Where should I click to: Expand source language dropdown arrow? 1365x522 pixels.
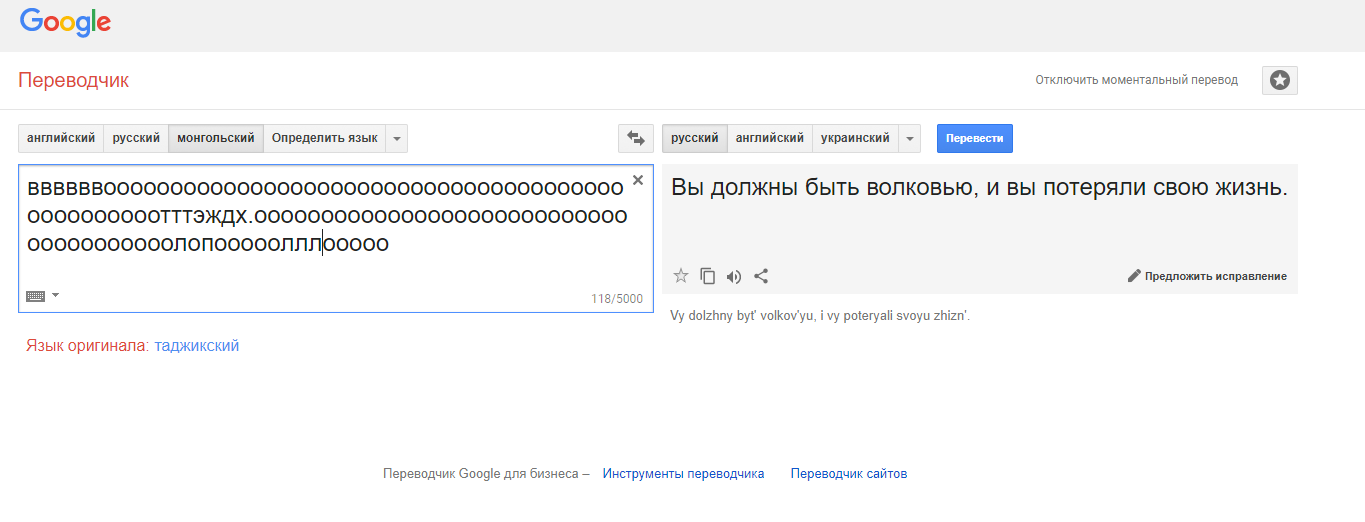click(397, 138)
